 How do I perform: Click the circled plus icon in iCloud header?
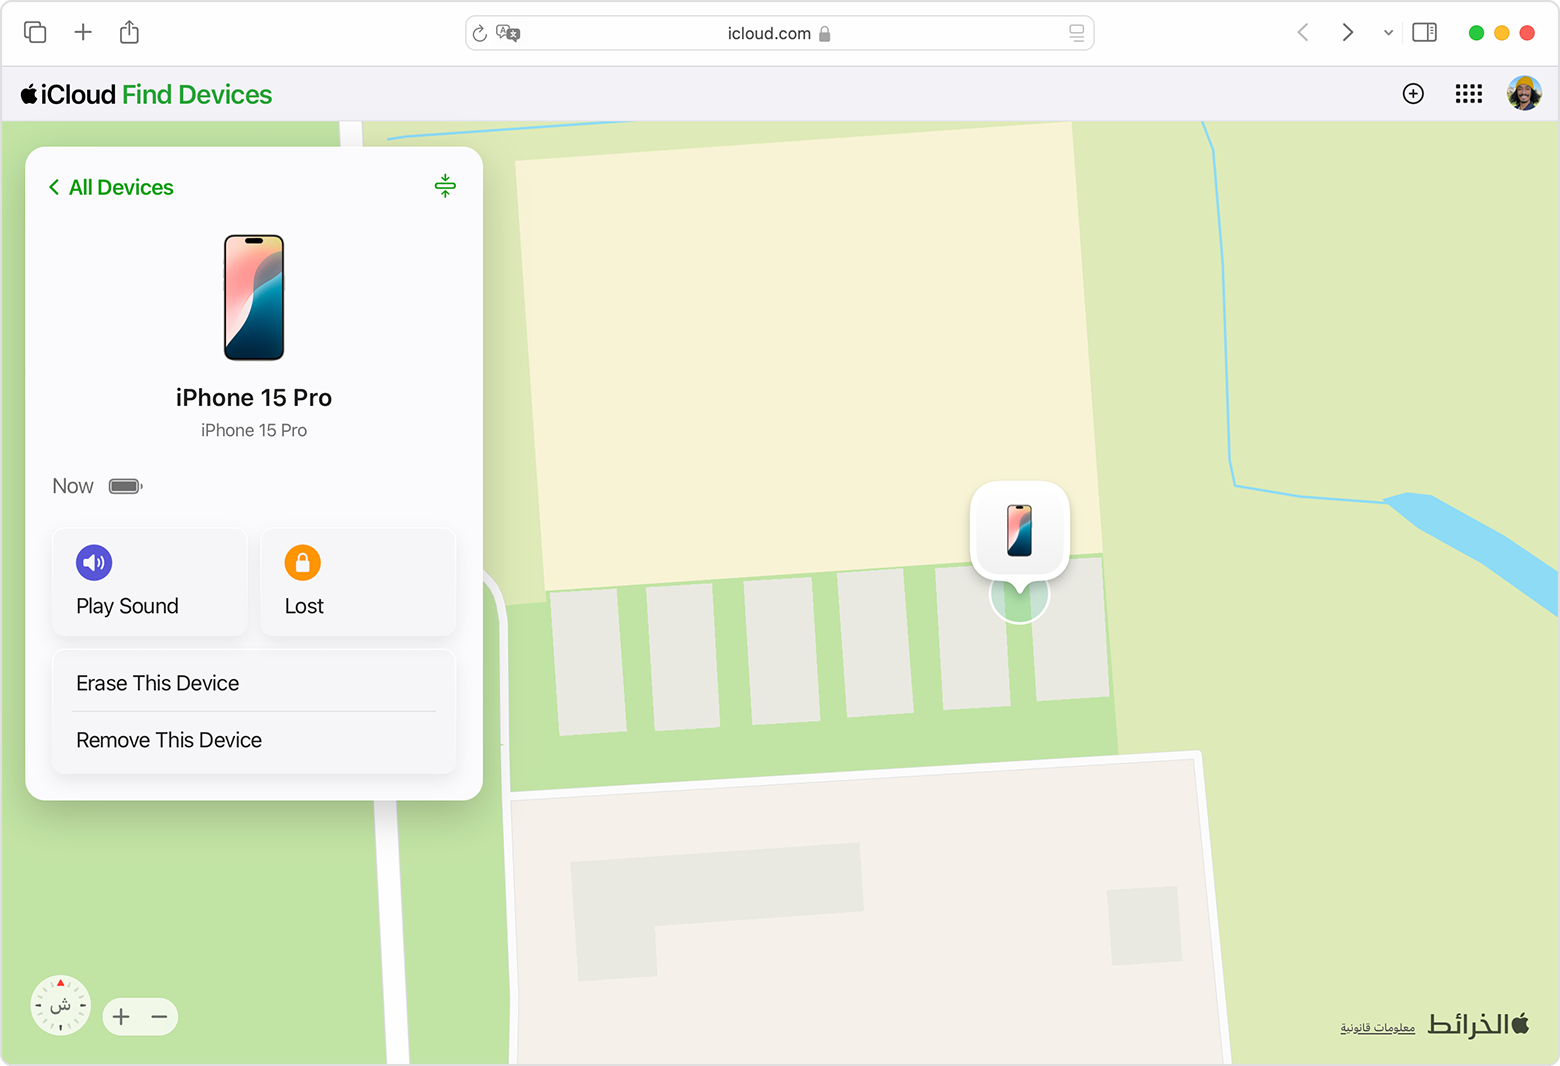pos(1413,94)
